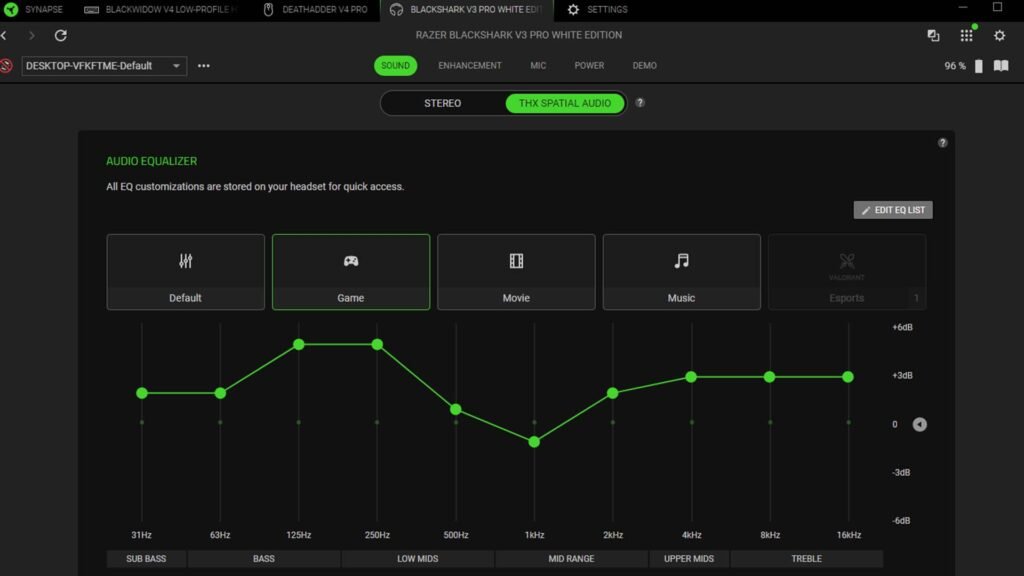
Task: Click the overlapping windows icon top right
Action: pos(933,35)
